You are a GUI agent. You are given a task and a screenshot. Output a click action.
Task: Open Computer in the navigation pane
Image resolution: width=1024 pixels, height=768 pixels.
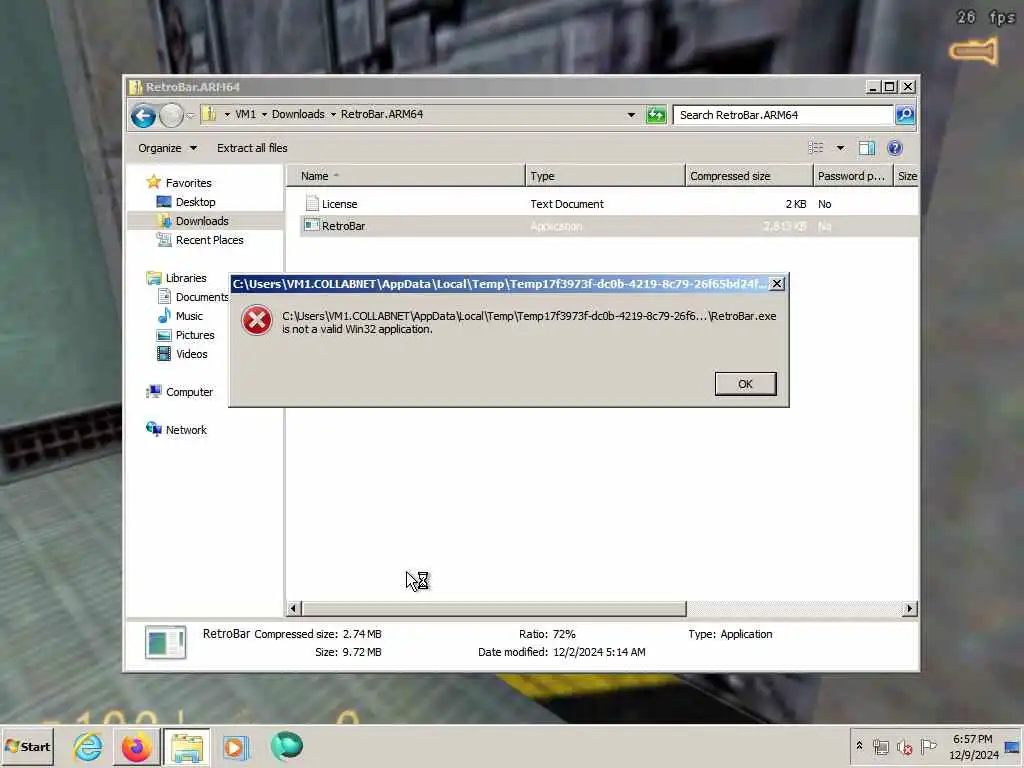(189, 392)
